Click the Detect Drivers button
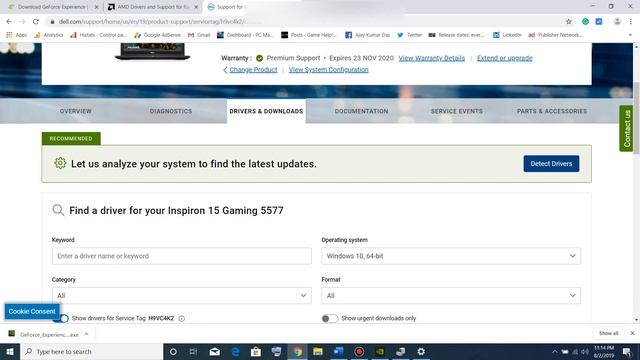The image size is (640, 360). (x=551, y=164)
